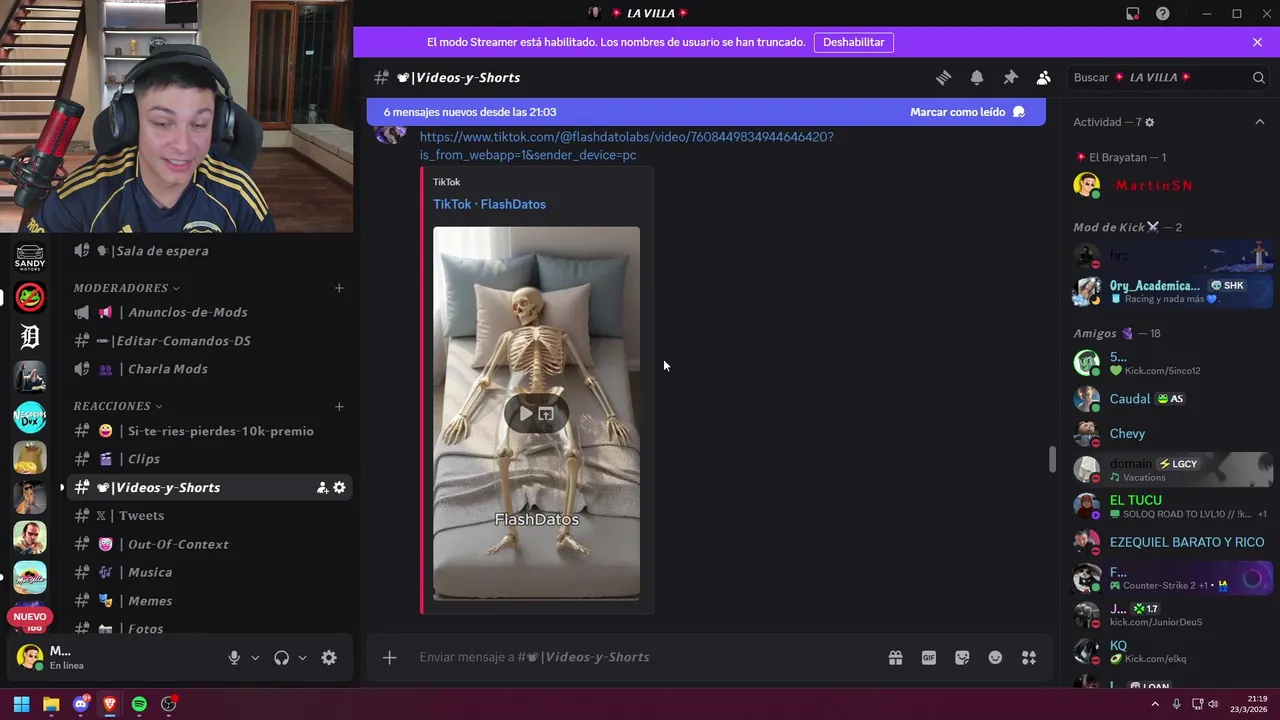Dismiss the Streamer mode banner

pyautogui.click(x=1257, y=42)
